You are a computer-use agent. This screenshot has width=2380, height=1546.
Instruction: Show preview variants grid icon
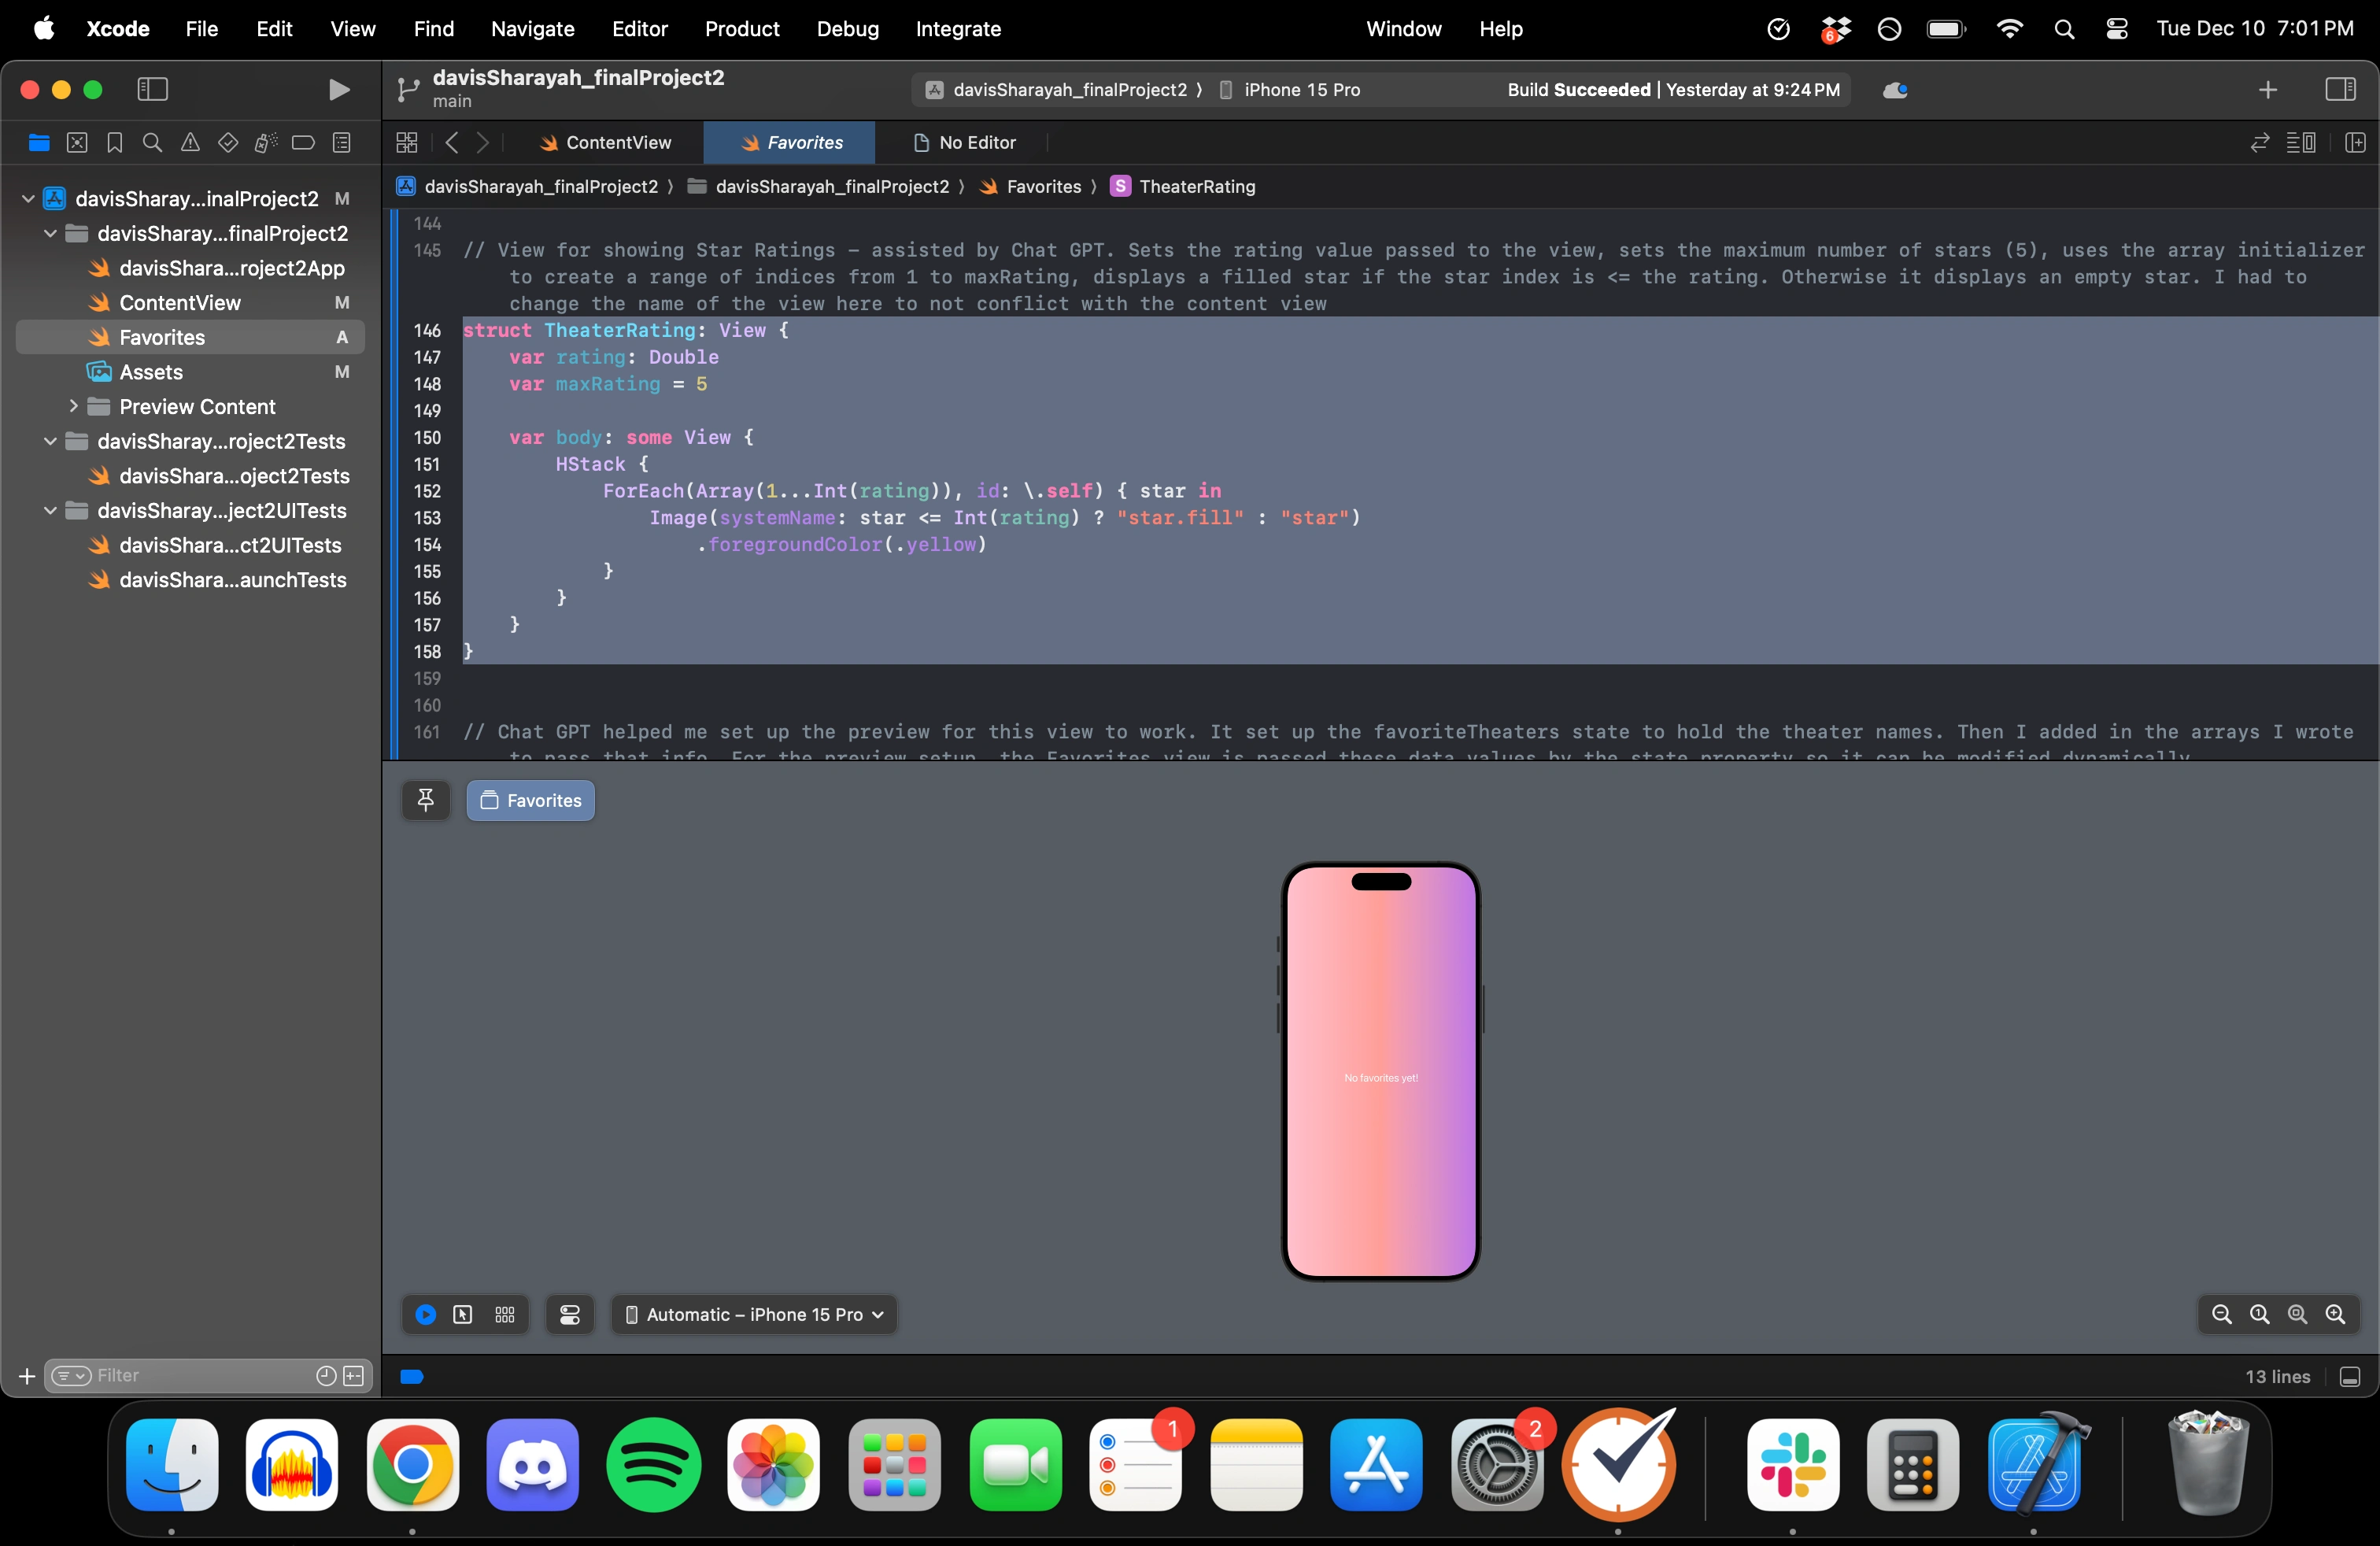[505, 1315]
